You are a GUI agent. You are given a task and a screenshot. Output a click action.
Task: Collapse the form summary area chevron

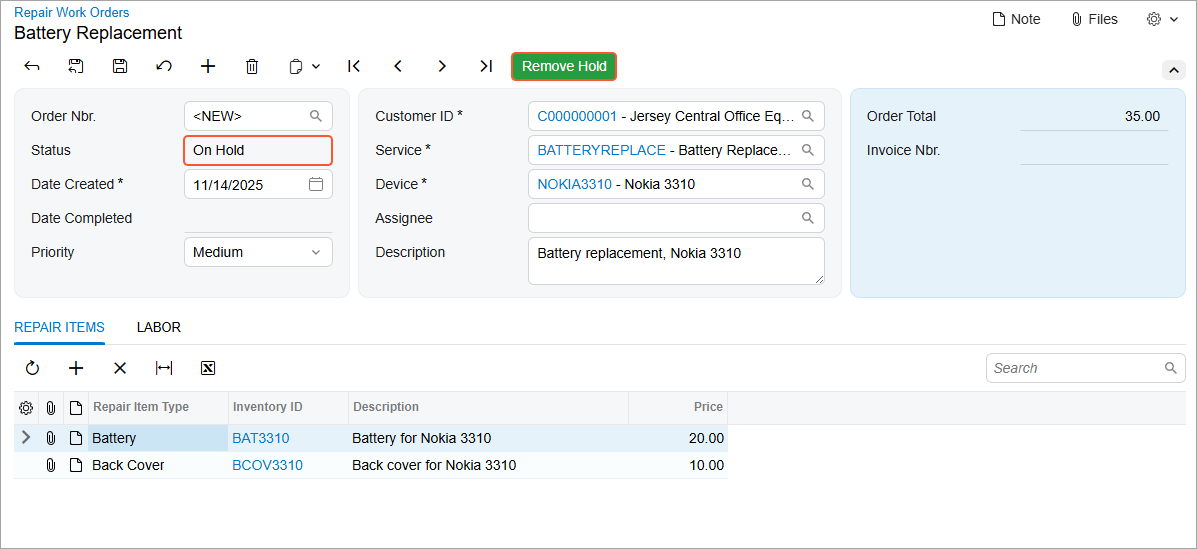1173,70
